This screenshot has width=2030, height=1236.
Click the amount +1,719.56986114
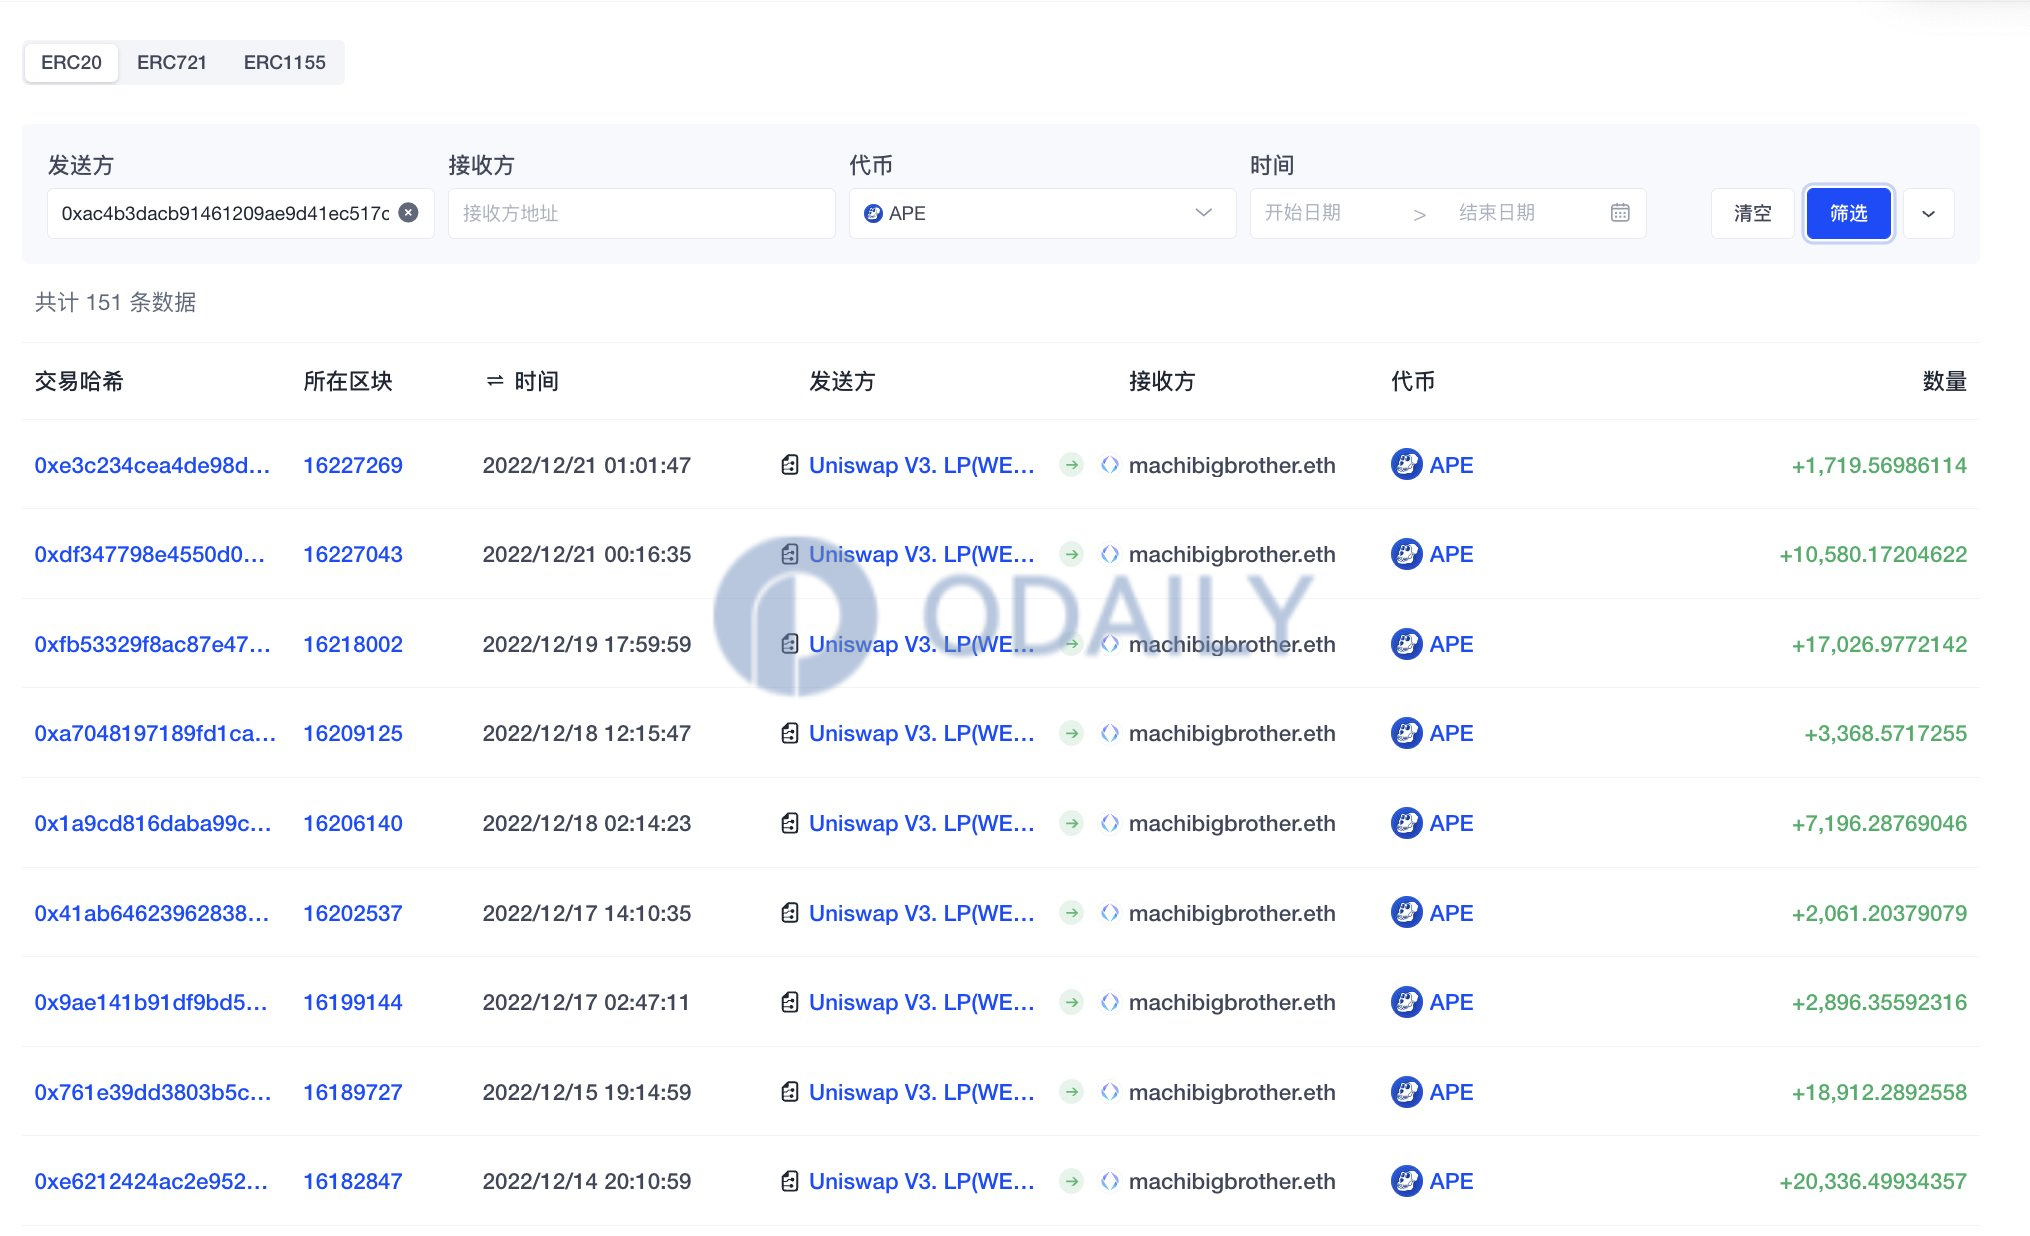pyautogui.click(x=1879, y=465)
